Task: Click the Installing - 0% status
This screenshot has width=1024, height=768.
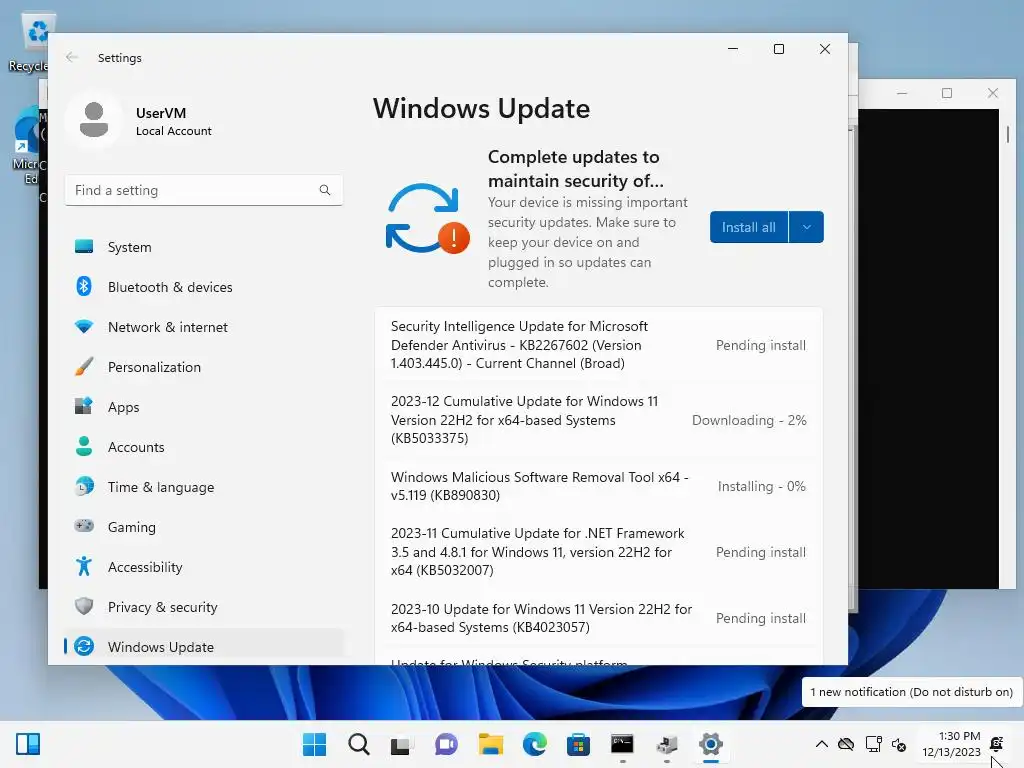Action: pos(761,486)
